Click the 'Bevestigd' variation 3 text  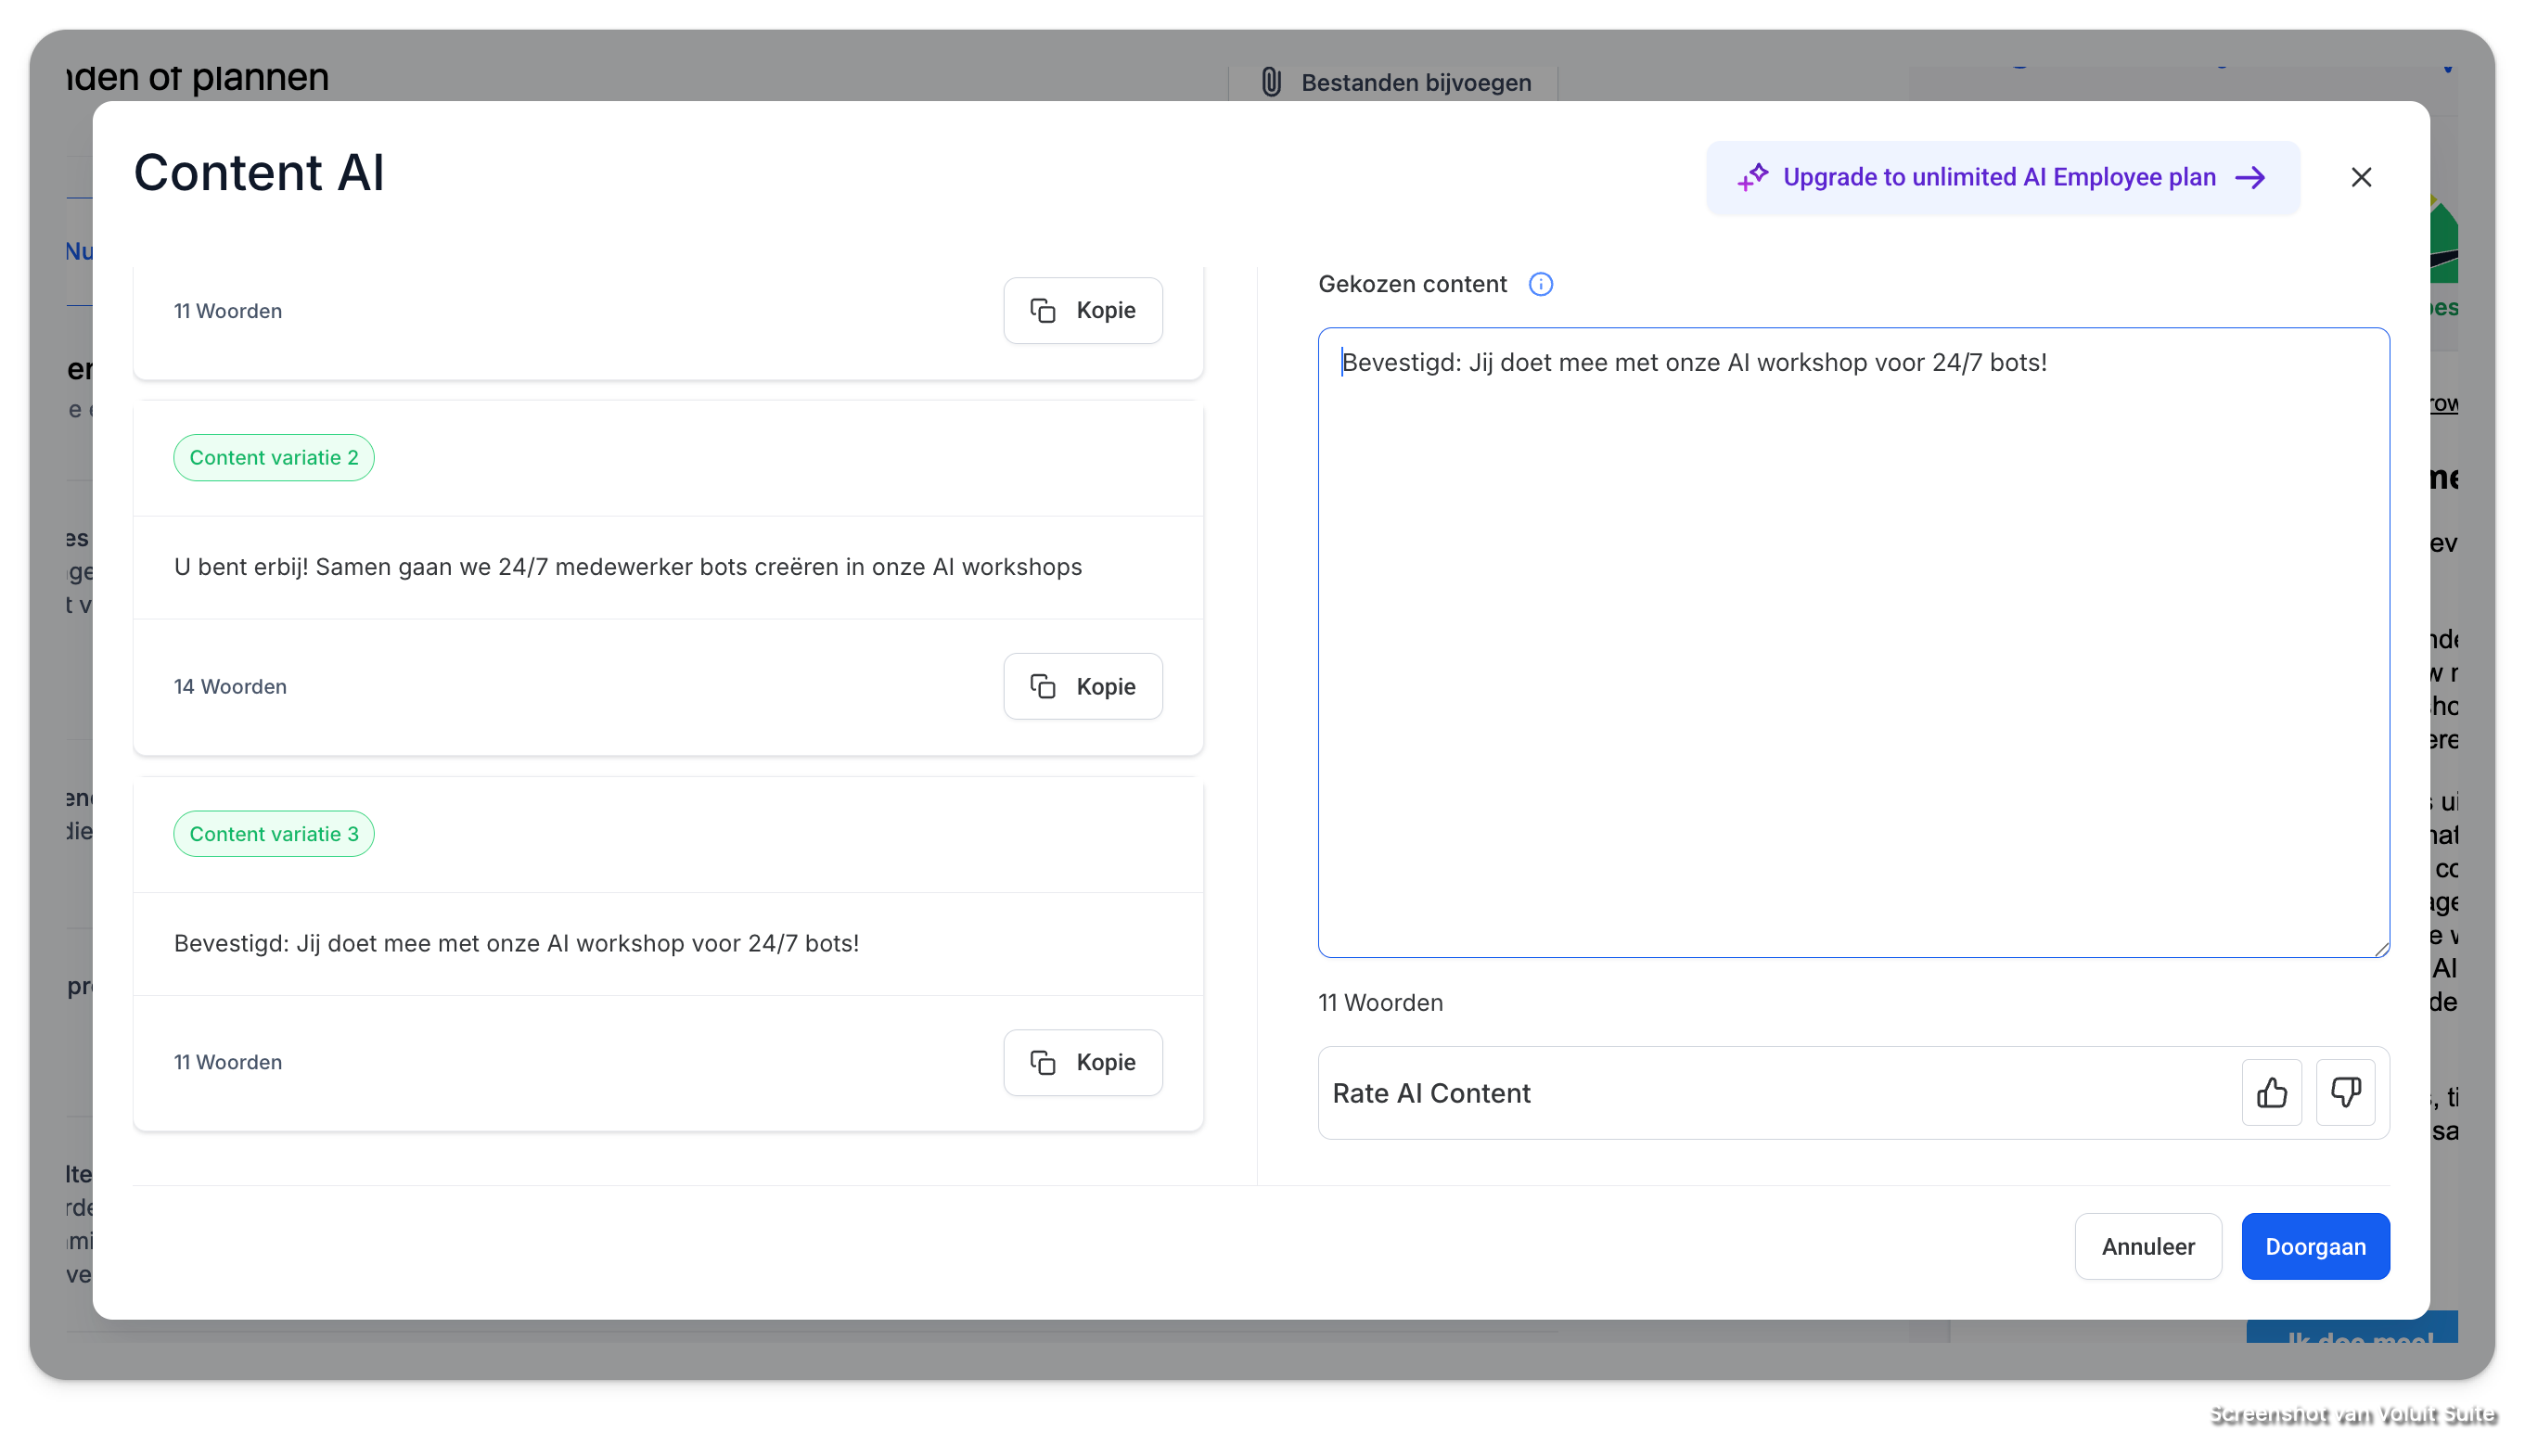pyautogui.click(x=516, y=943)
